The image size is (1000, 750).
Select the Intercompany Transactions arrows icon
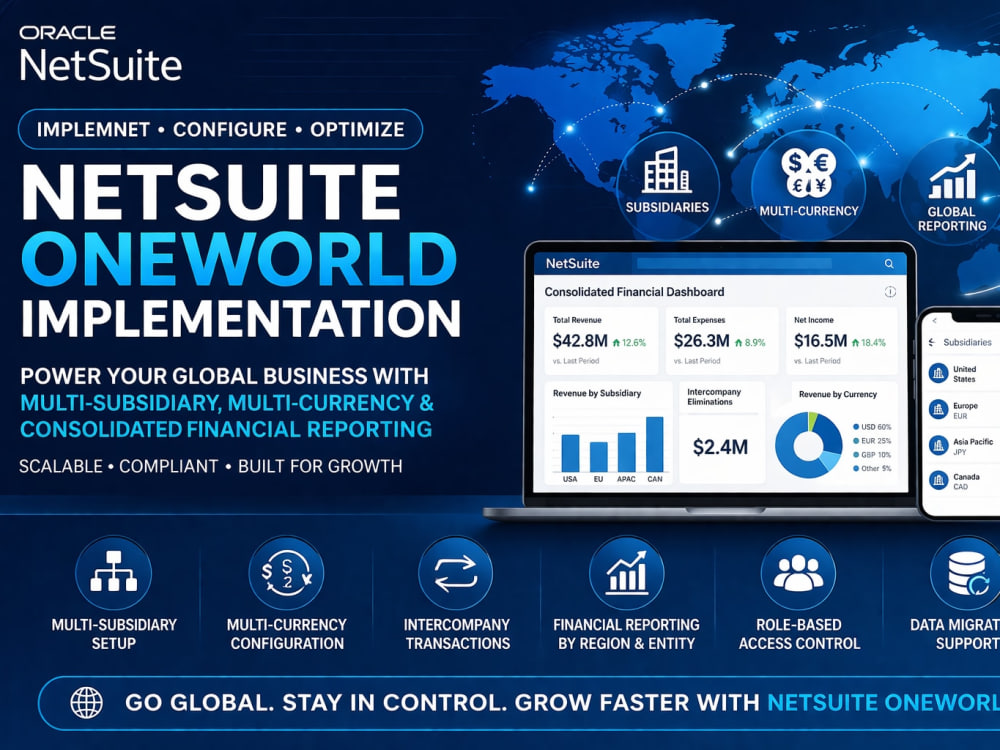[x=455, y=572]
